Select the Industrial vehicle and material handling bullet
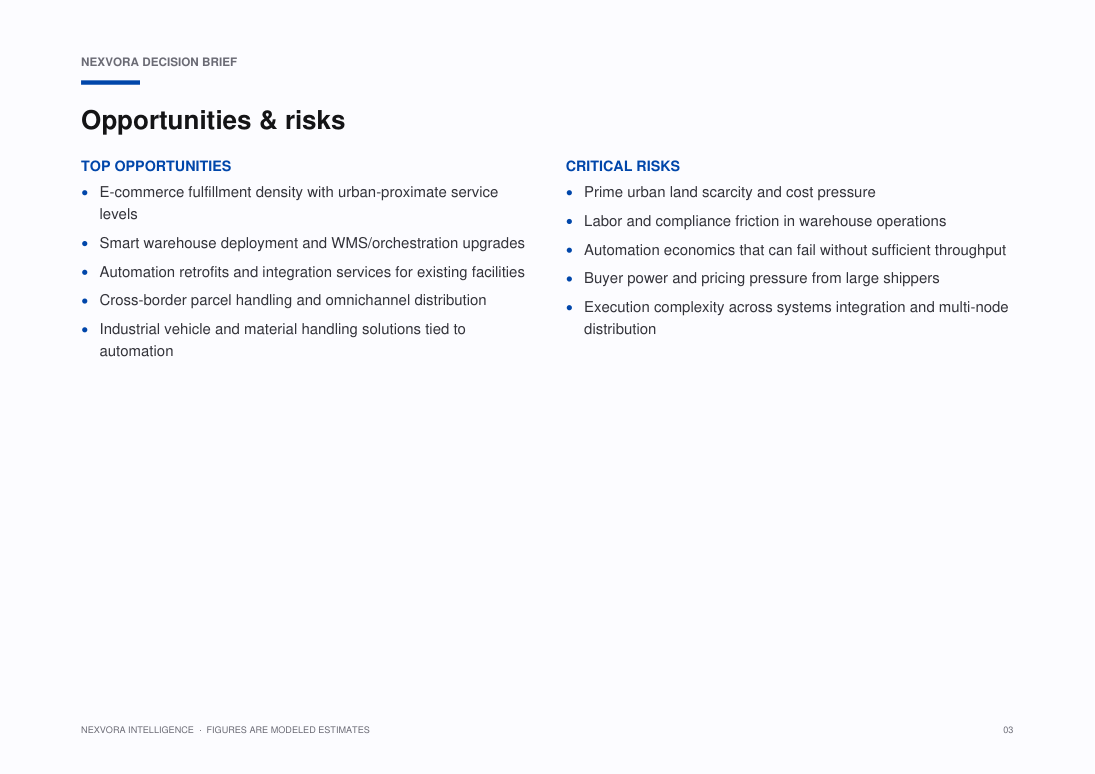 coord(282,340)
